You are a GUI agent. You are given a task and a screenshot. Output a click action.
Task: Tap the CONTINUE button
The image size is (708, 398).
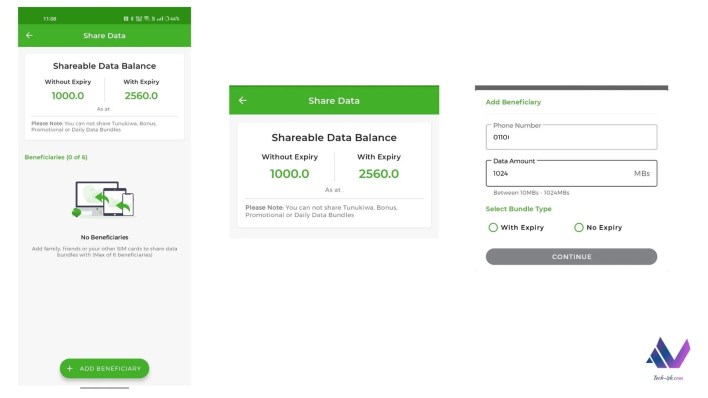point(571,257)
